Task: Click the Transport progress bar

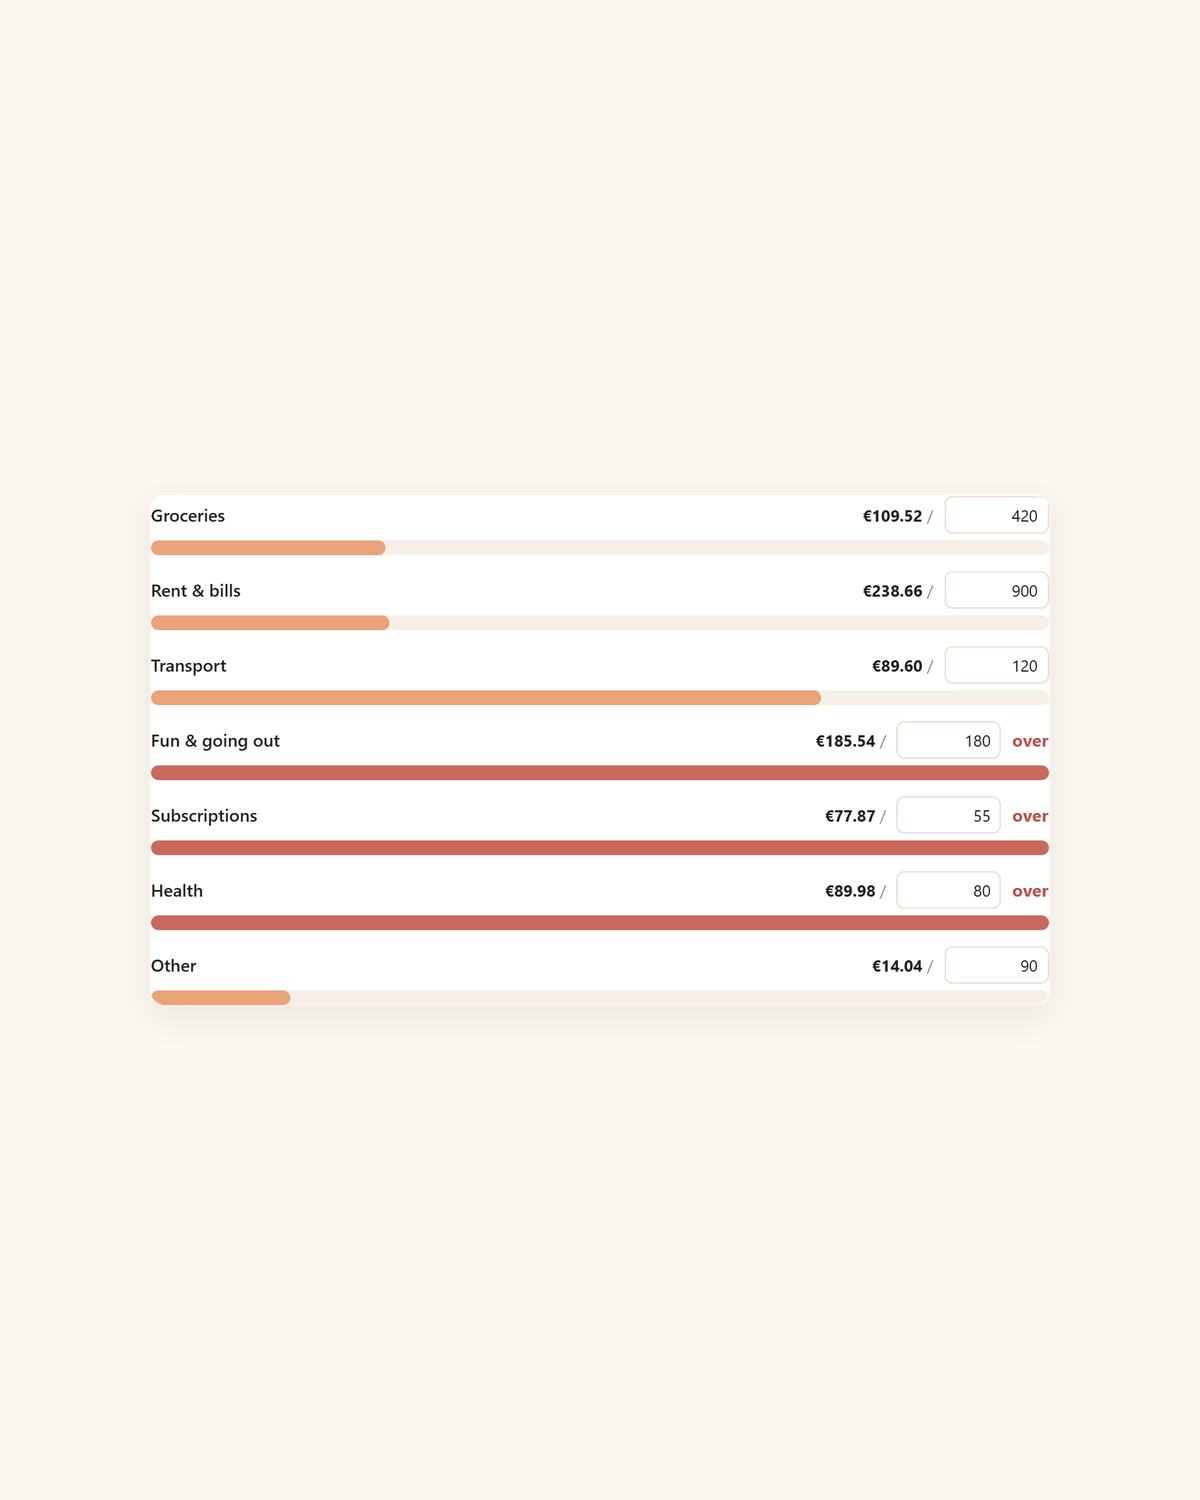Action: pos(600,698)
